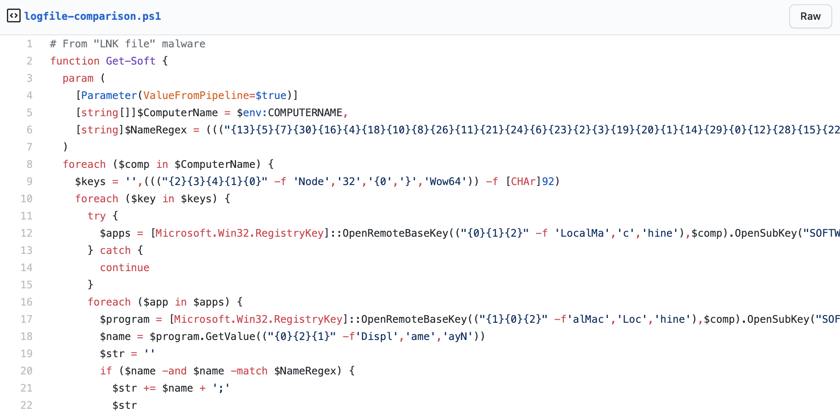840x414 pixels.
Task: Jump to line number 6
Action: coord(29,130)
